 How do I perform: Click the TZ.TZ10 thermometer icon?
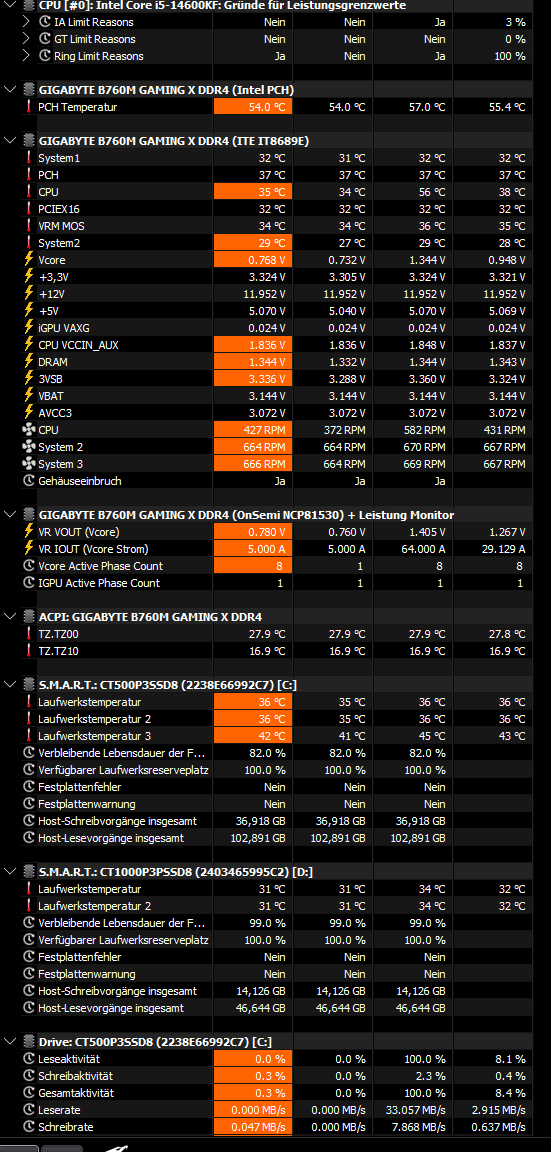click(x=29, y=650)
